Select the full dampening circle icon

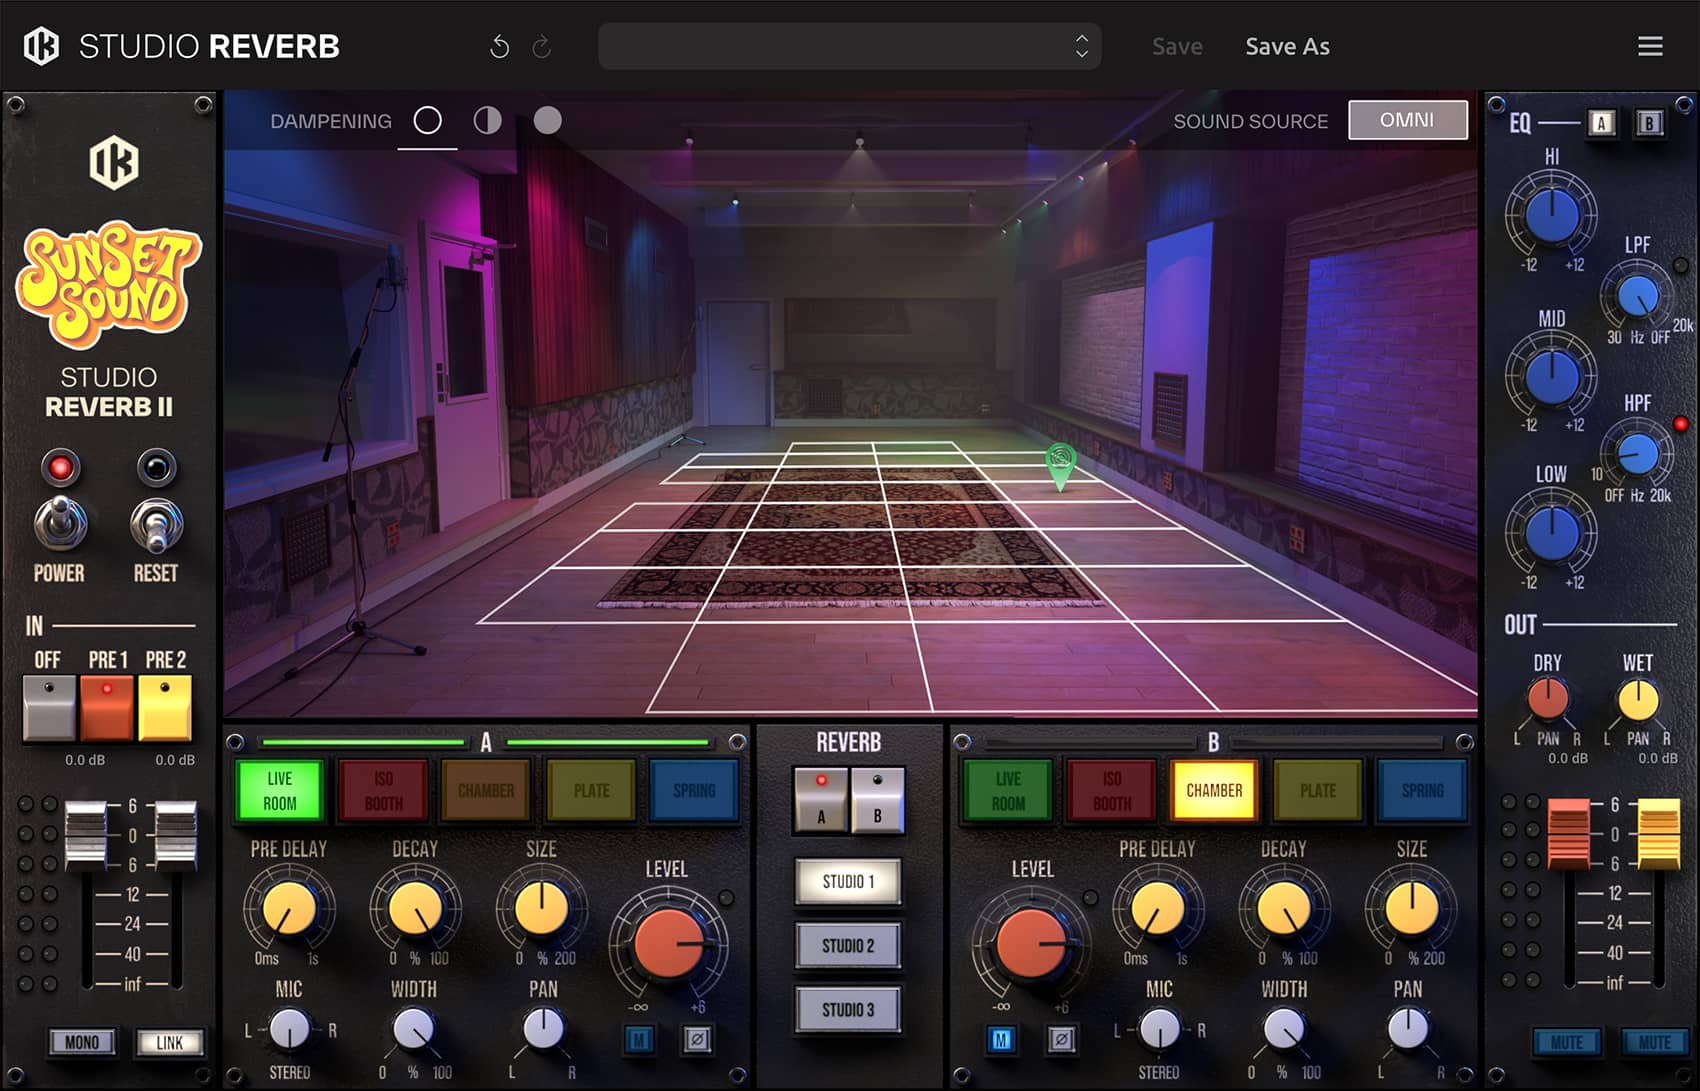click(x=547, y=121)
